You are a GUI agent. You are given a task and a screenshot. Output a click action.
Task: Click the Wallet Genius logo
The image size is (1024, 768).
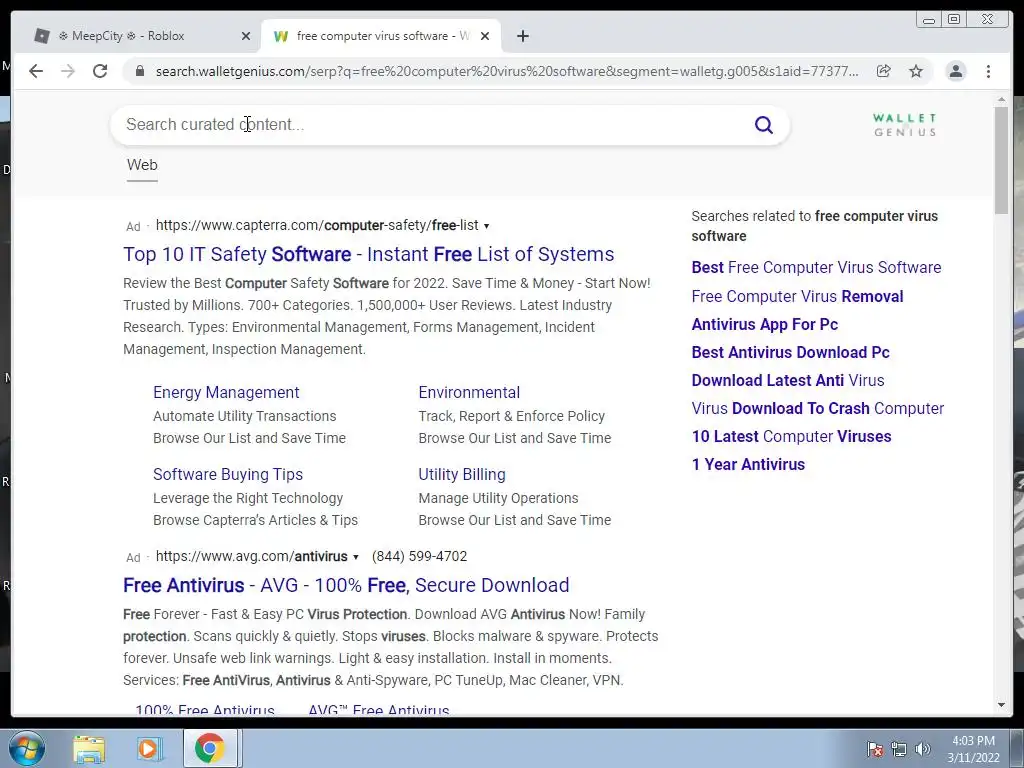point(904,125)
